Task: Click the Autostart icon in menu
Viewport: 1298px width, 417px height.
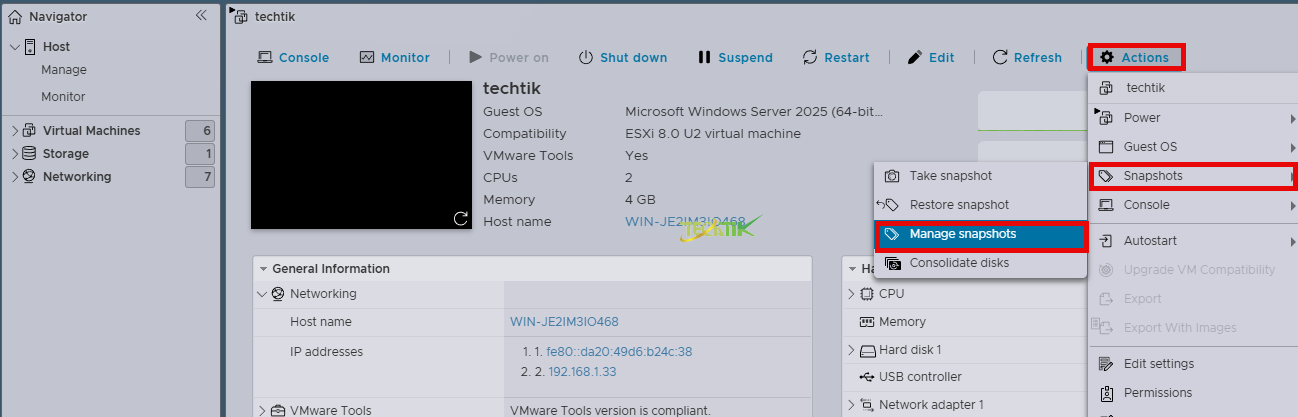Action: tap(1106, 241)
